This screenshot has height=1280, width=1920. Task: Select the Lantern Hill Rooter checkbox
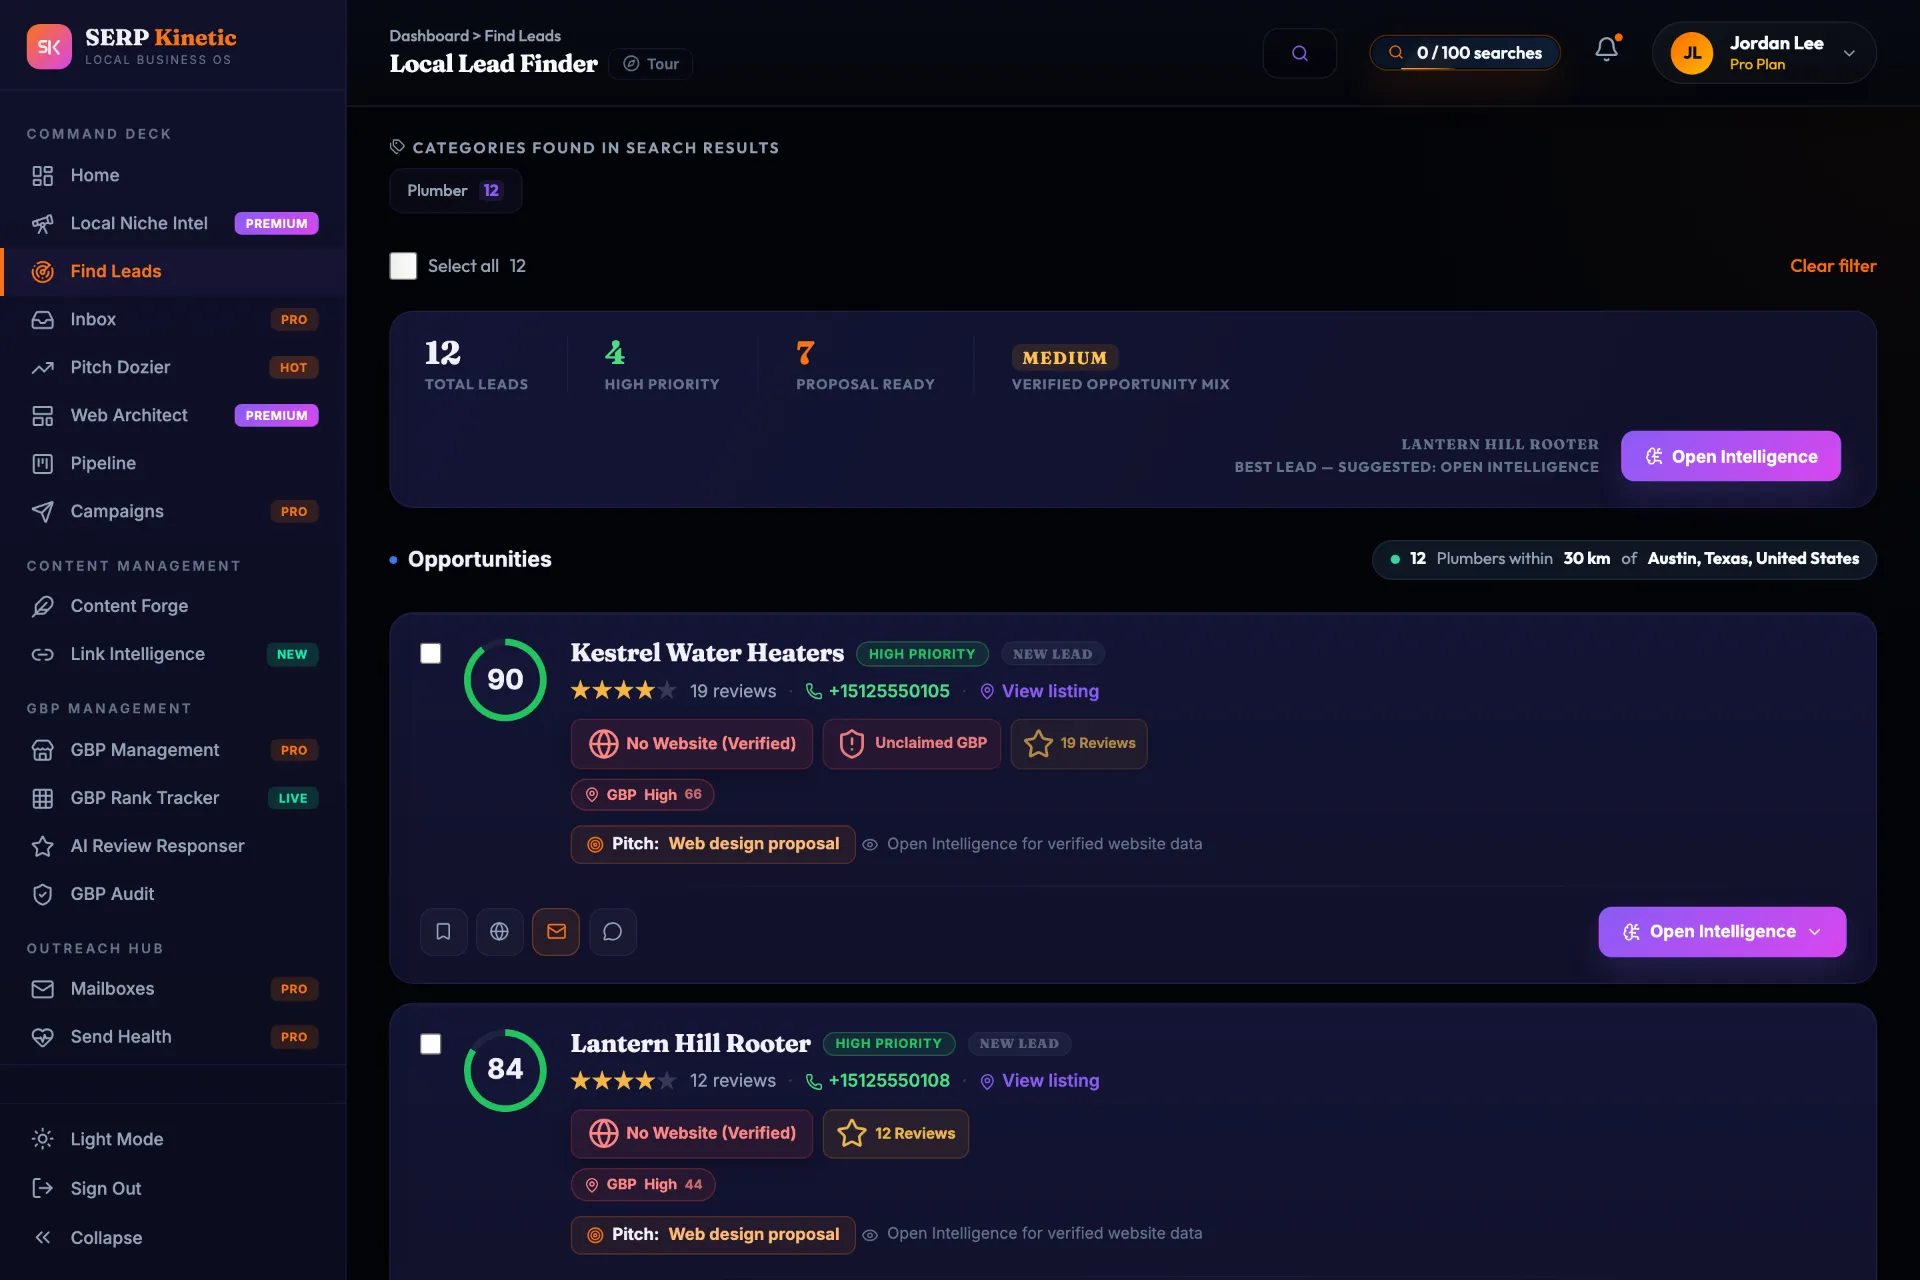click(430, 1043)
